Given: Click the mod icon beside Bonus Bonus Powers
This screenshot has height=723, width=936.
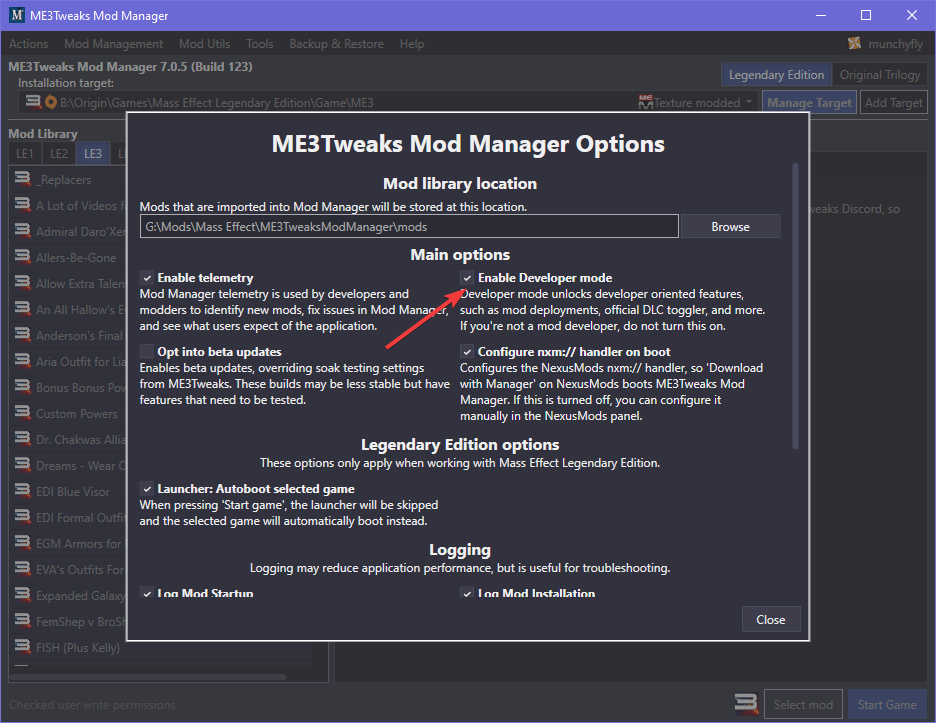Looking at the screenshot, I should [x=23, y=386].
